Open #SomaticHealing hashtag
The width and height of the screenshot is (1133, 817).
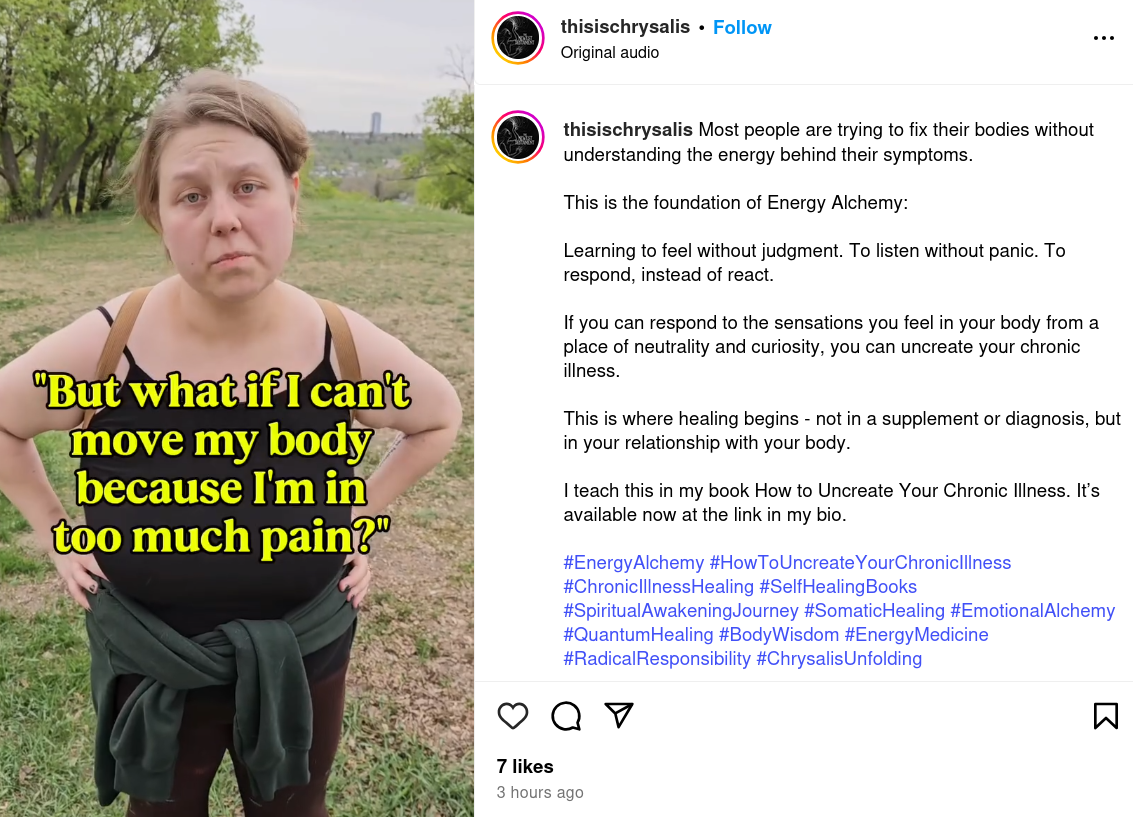point(874,610)
